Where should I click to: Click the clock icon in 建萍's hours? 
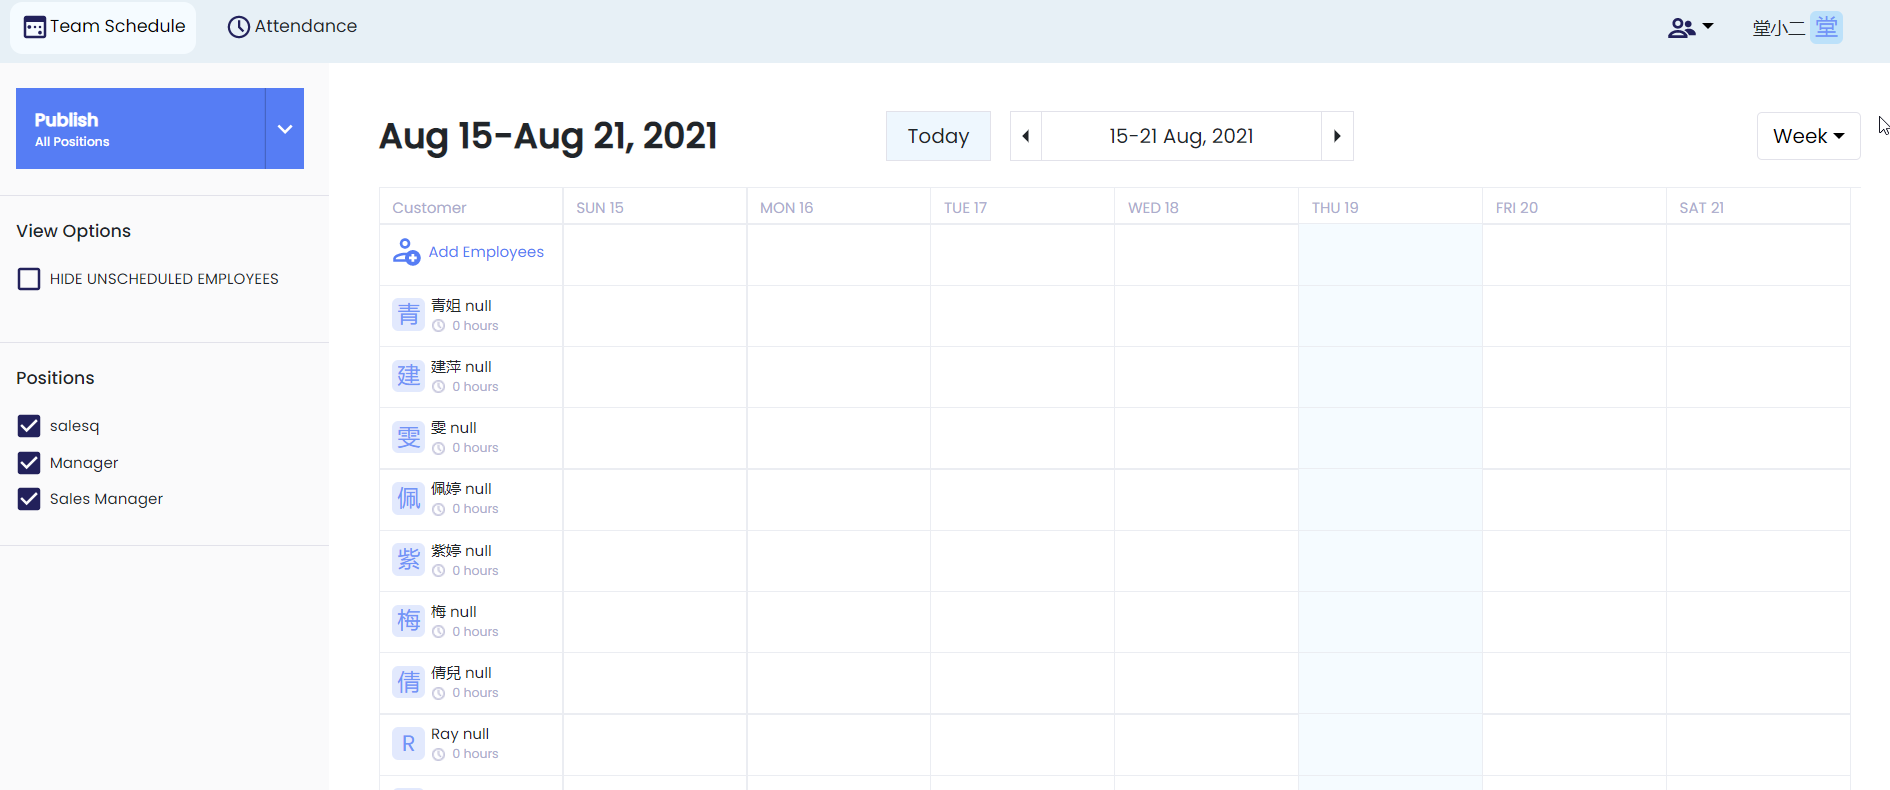(x=438, y=387)
